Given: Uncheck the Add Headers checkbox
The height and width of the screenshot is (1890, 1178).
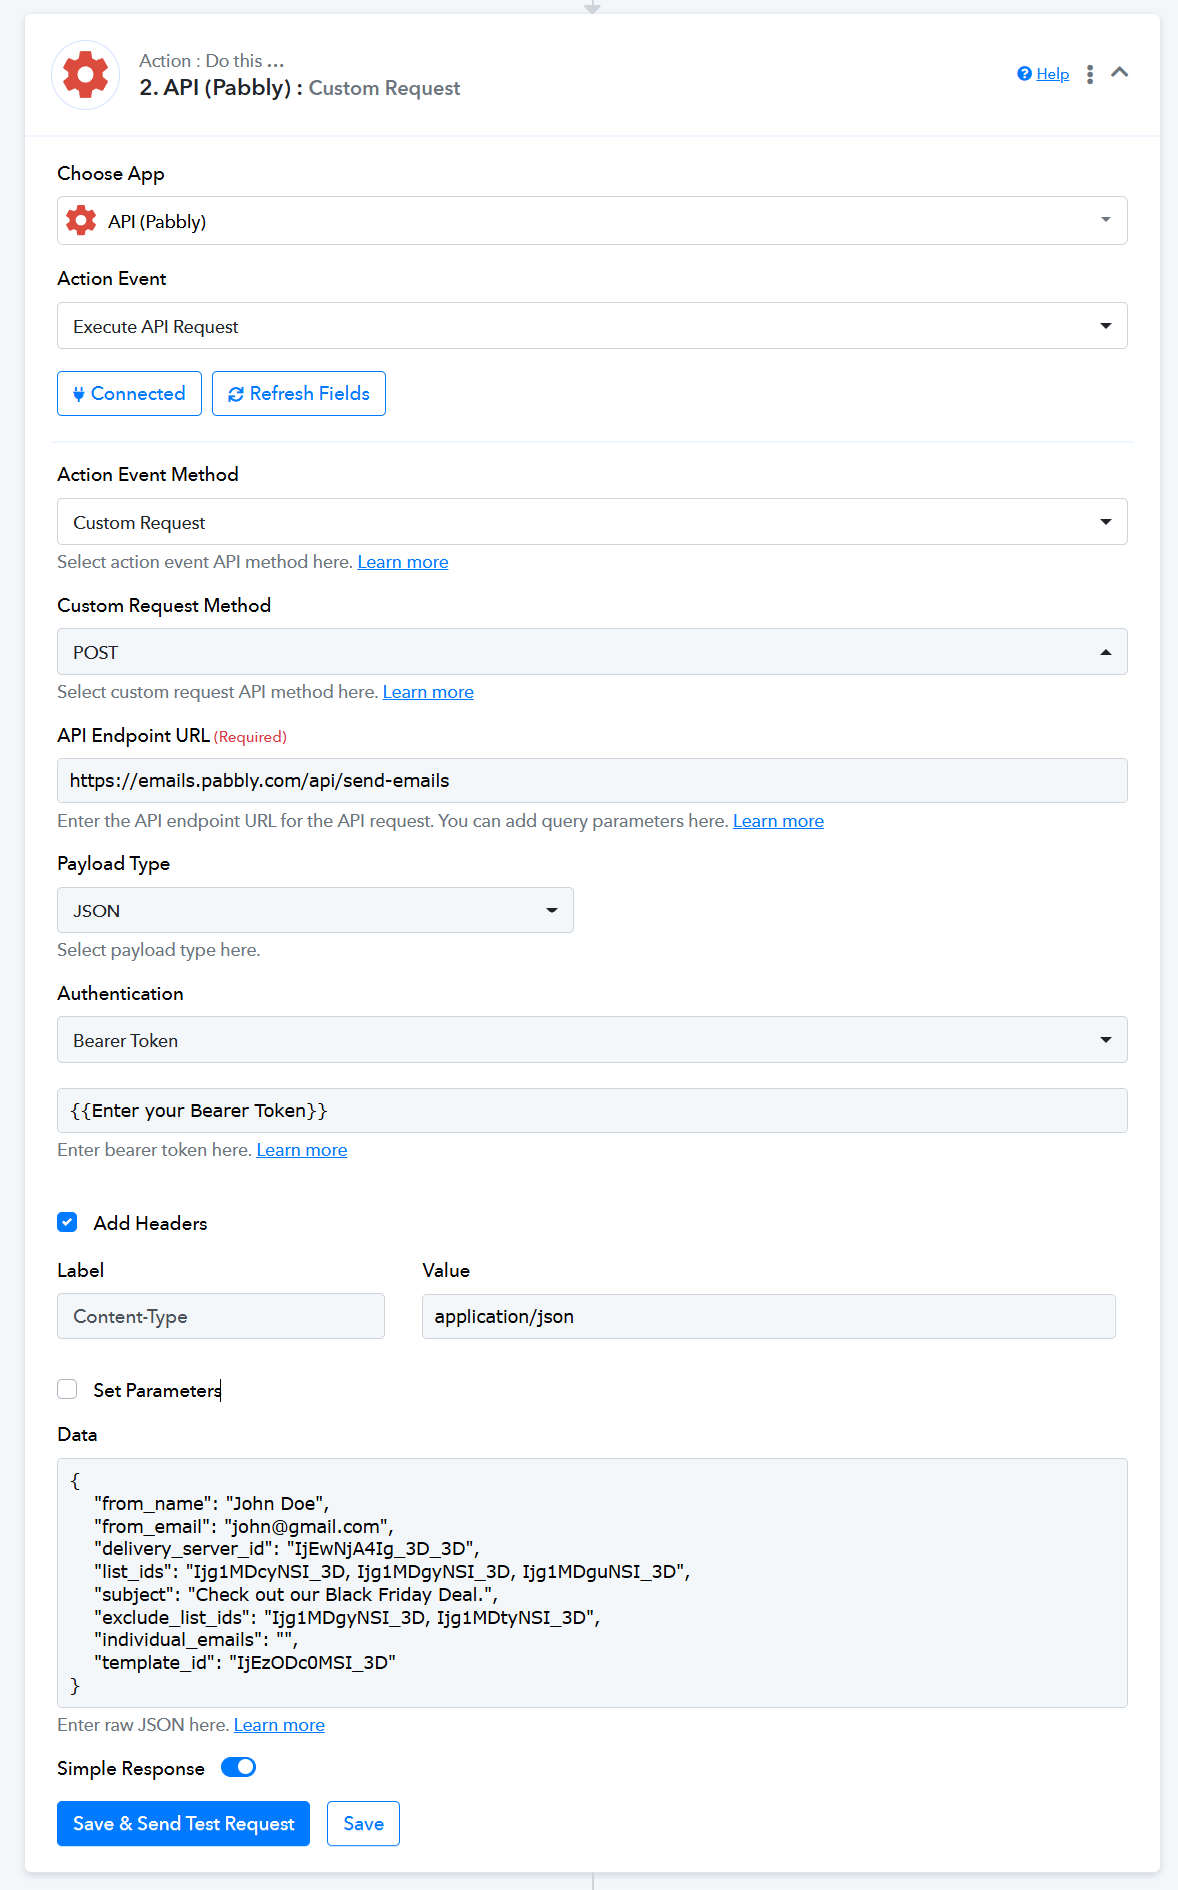Looking at the screenshot, I should [x=67, y=1222].
